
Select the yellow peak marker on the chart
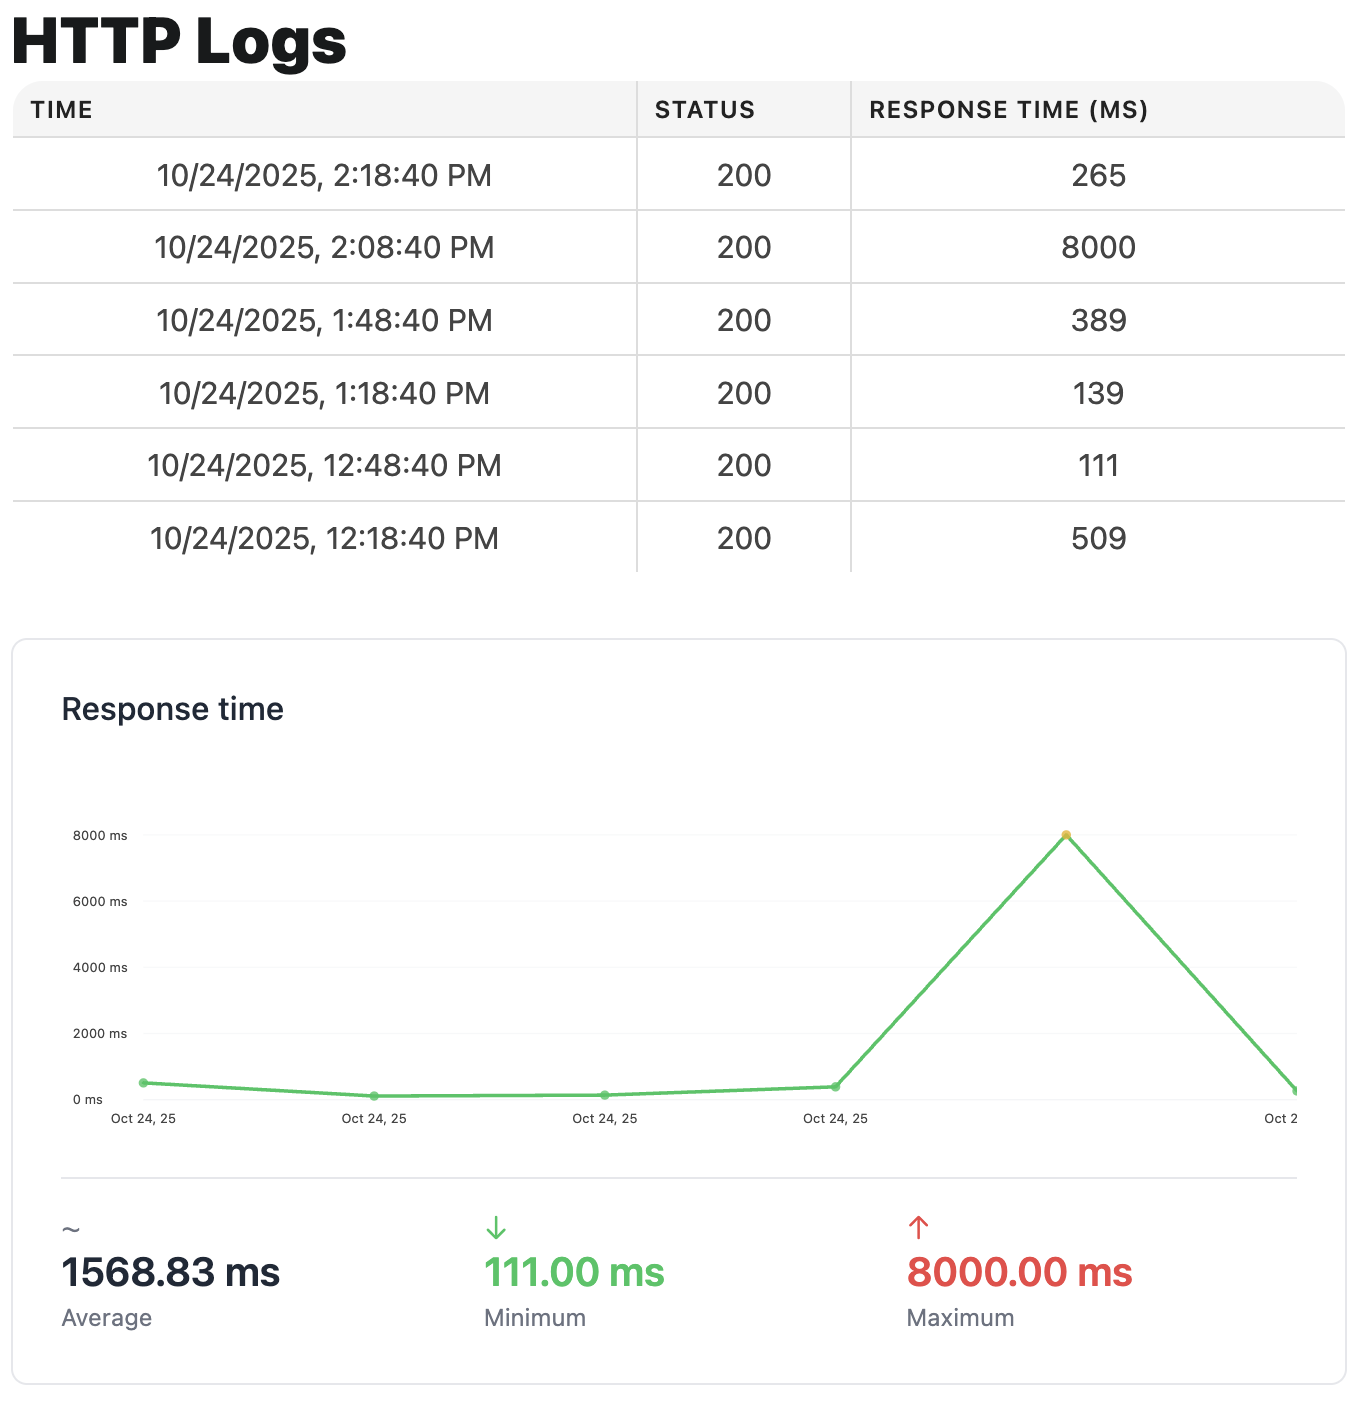click(1066, 834)
